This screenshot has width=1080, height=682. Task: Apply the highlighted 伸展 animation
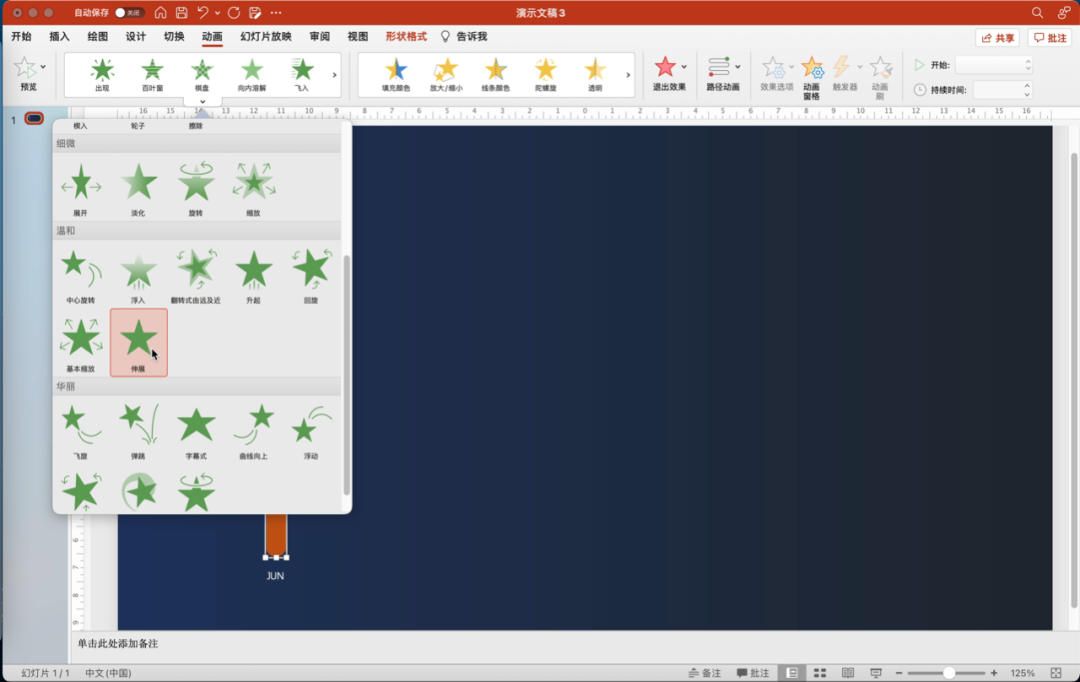point(138,342)
